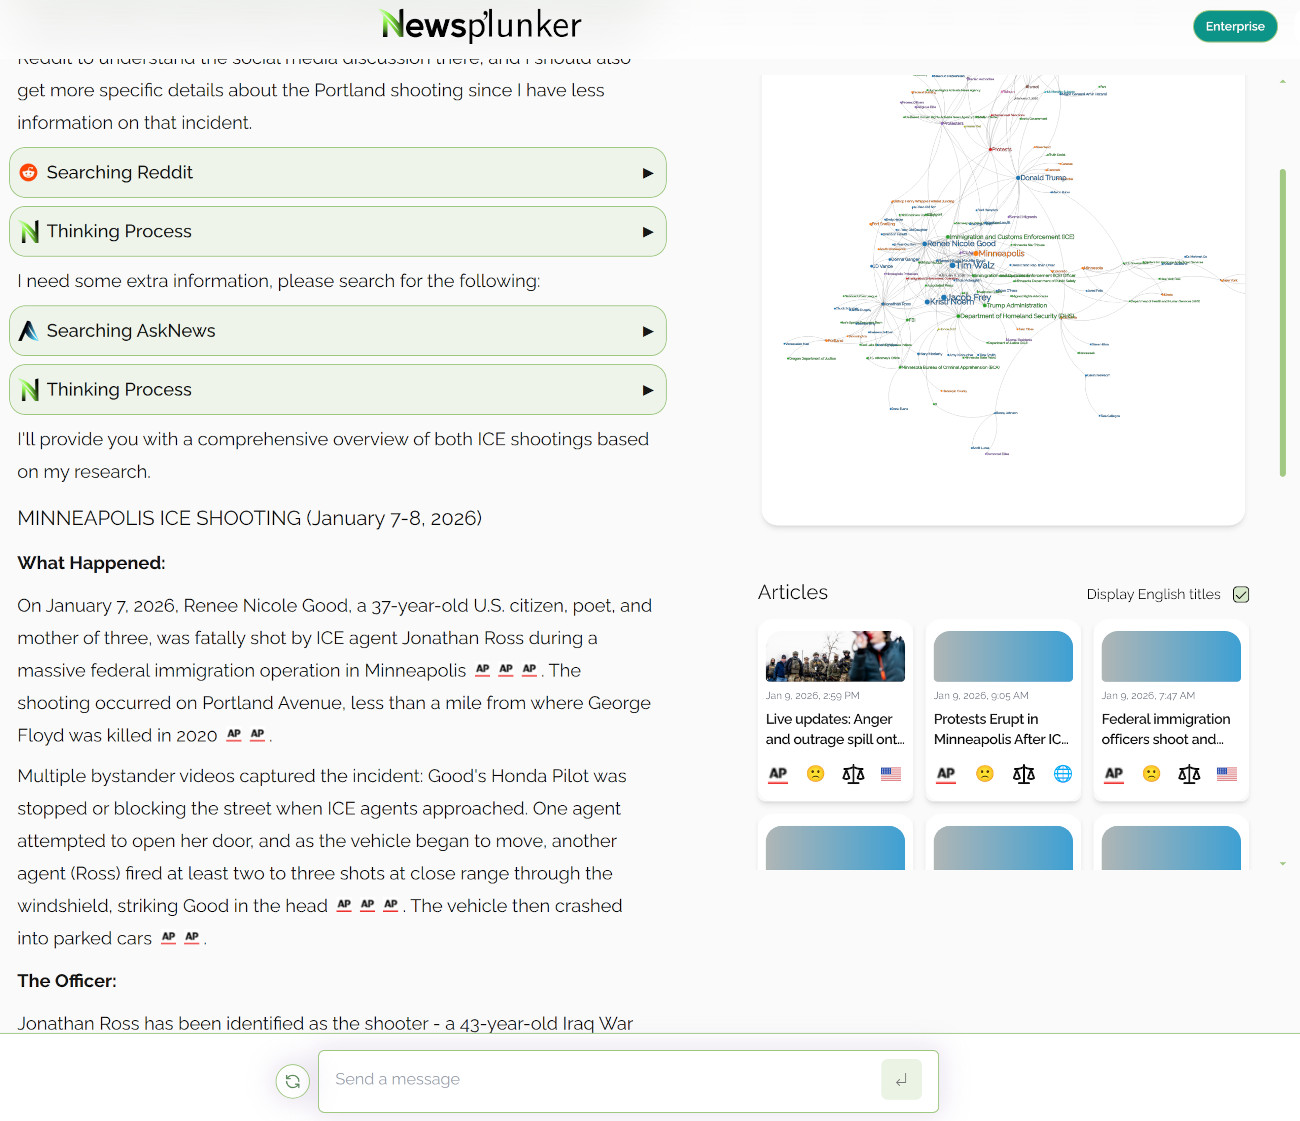1300x1121 pixels.
Task: Click the 'Jan 9, 2026, 2:59 PM' timestamp
Action: [813, 696]
